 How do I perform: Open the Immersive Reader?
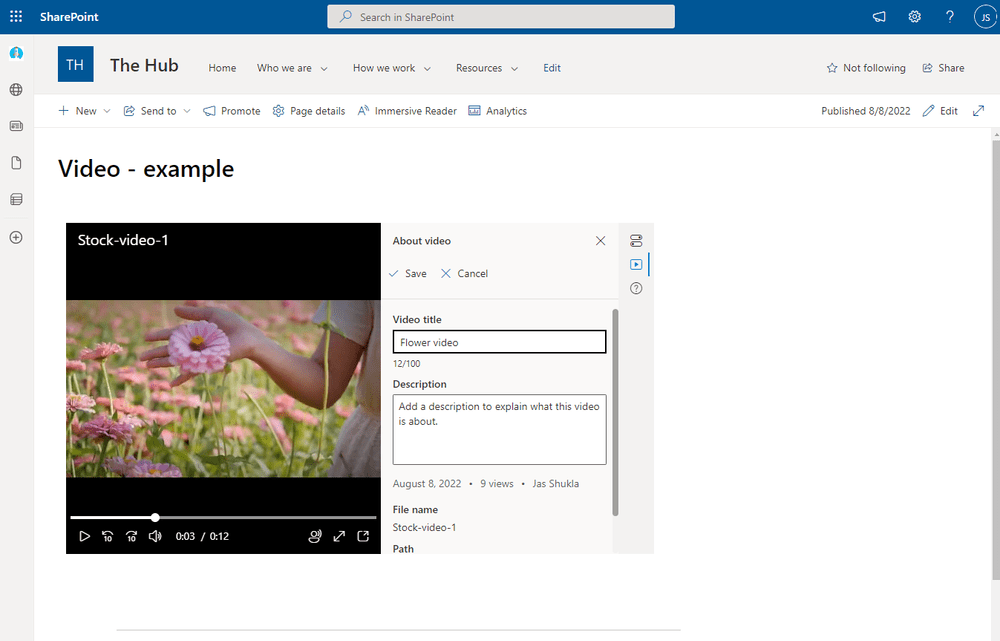pos(406,110)
